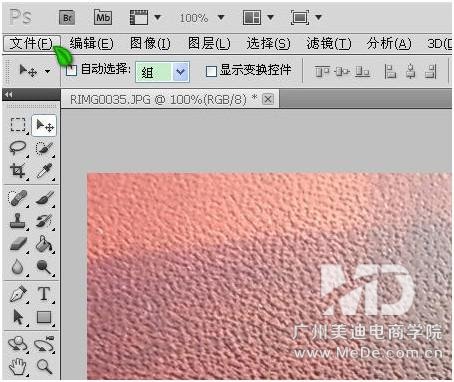Viewport: 454px width, 382px height.
Task: Select the Pen tool
Action: (18, 294)
